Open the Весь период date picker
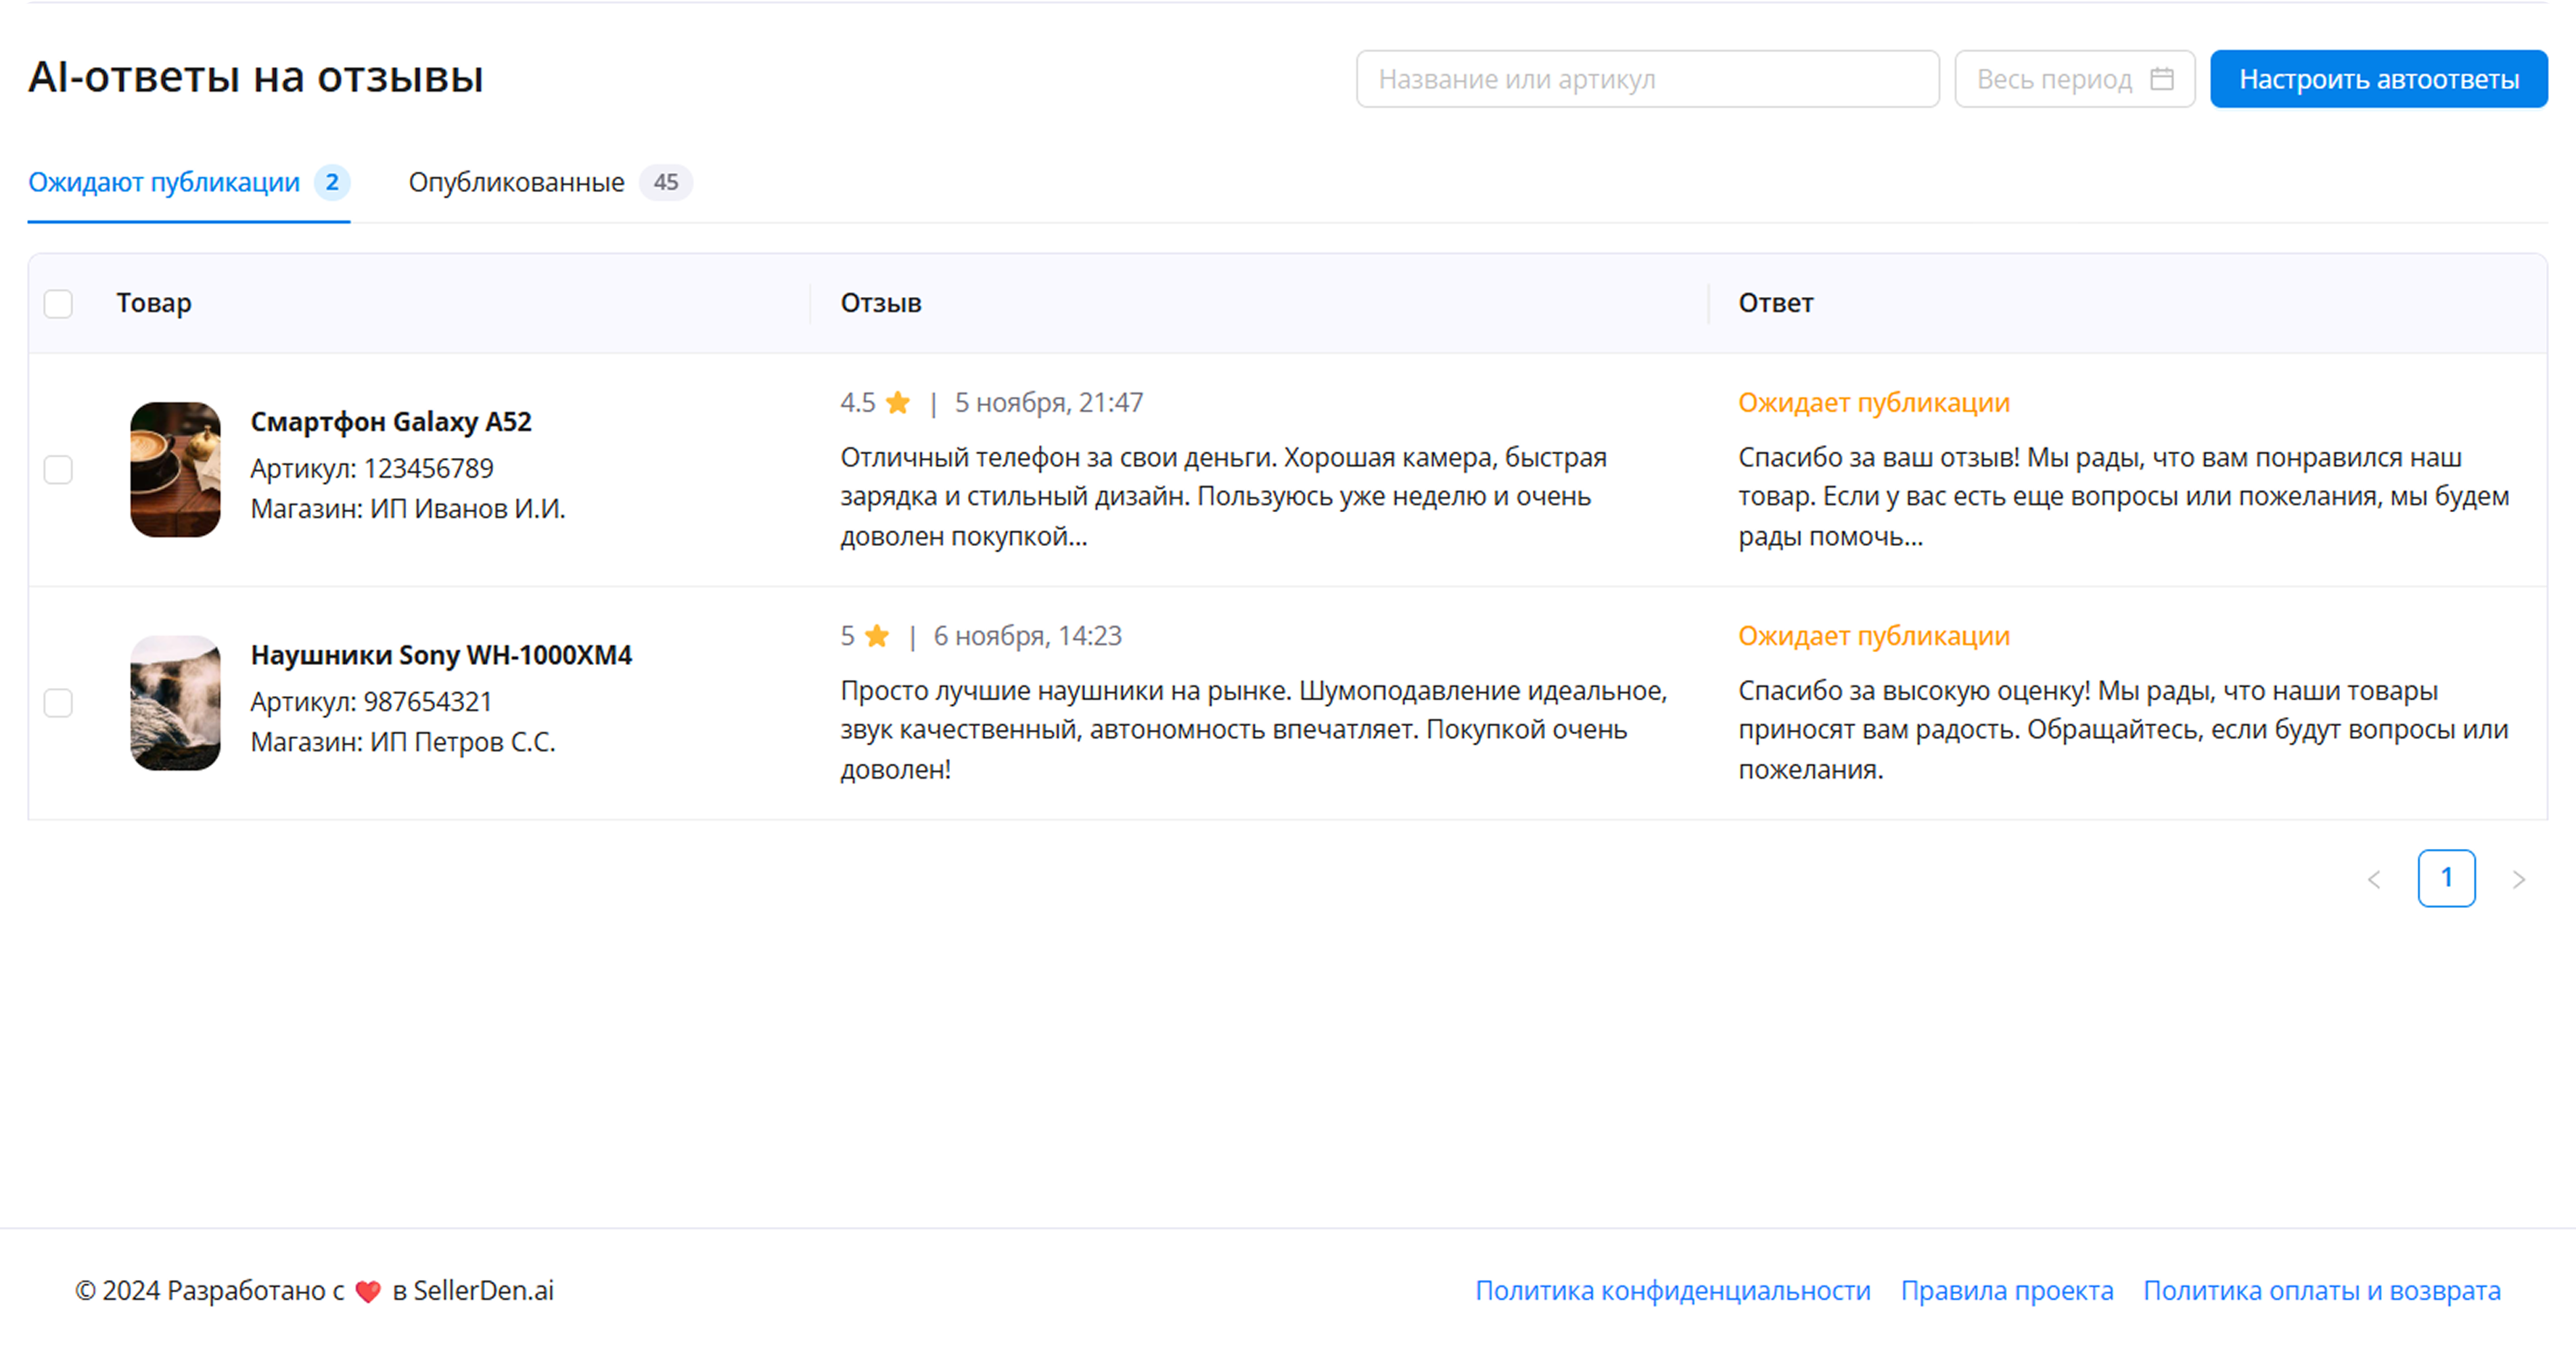 point(2055,79)
